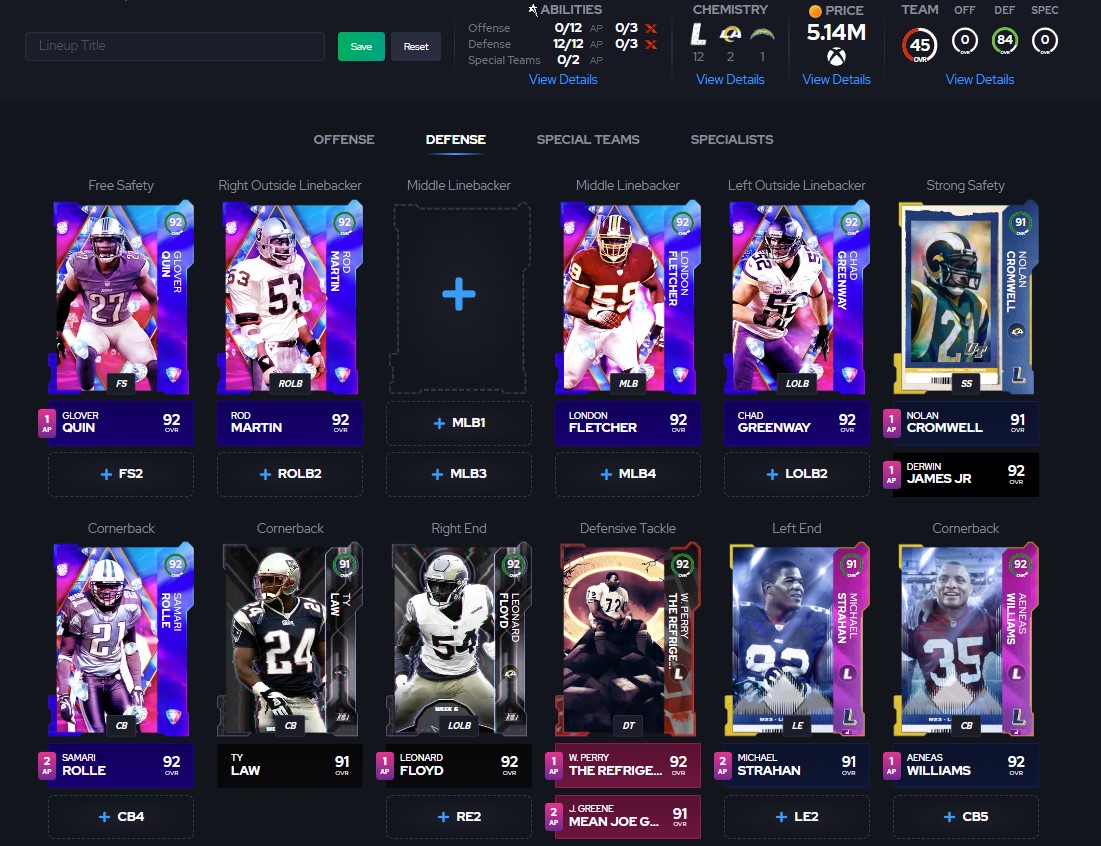Click the DEF rating circle showing 84
The image size is (1101, 846).
pyautogui.click(x=1005, y=41)
